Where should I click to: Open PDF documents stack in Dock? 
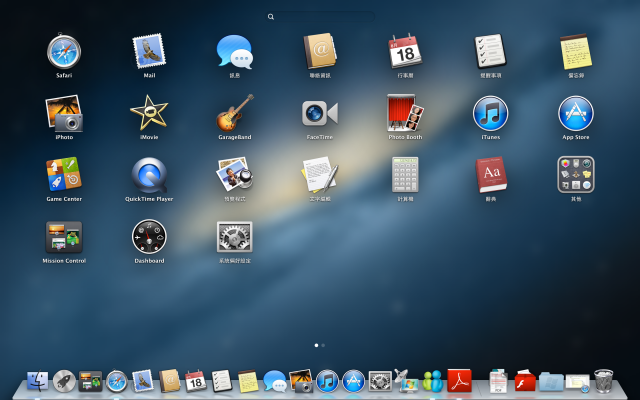coord(498,381)
